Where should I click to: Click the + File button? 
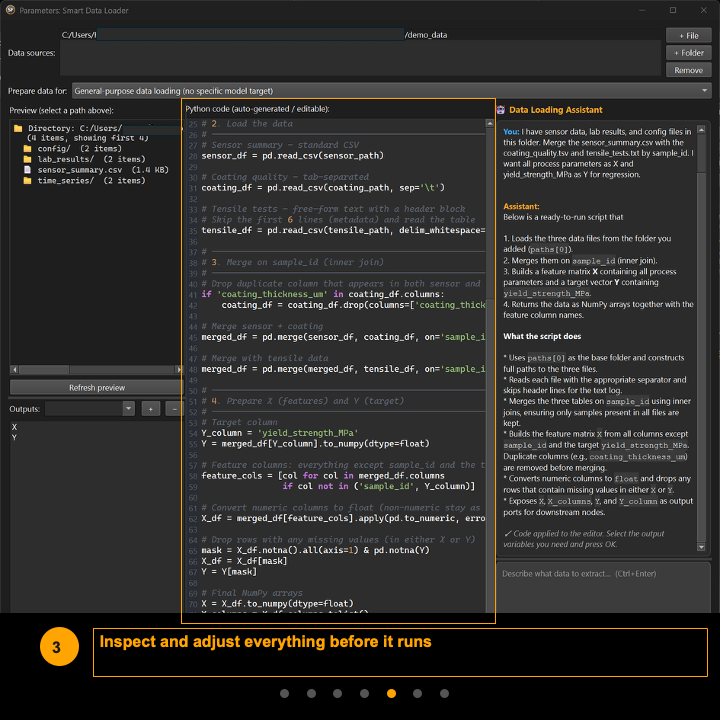tap(689, 35)
